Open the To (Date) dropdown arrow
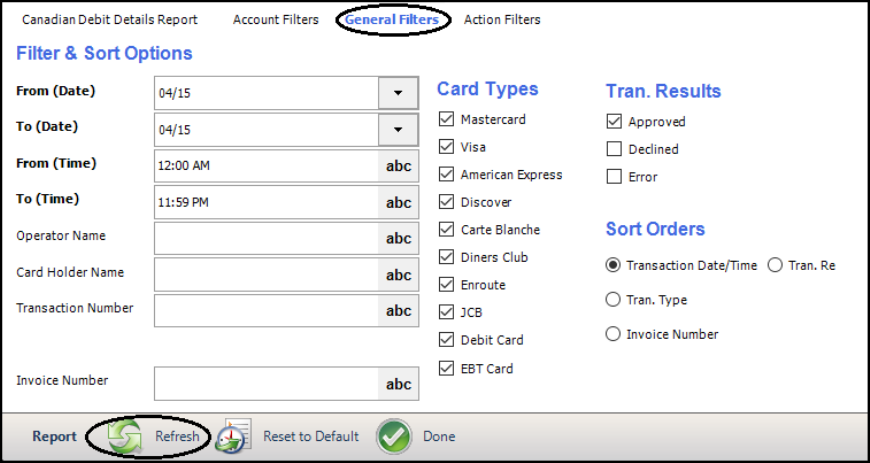Image resolution: width=870 pixels, height=463 pixels. pos(398,130)
